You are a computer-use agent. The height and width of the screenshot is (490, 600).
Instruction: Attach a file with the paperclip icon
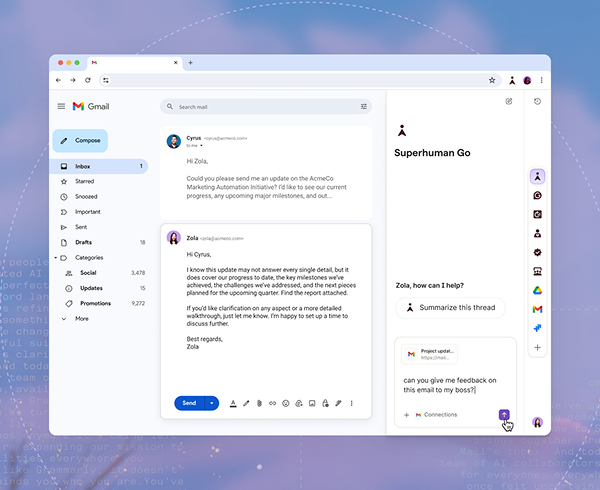(259, 403)
